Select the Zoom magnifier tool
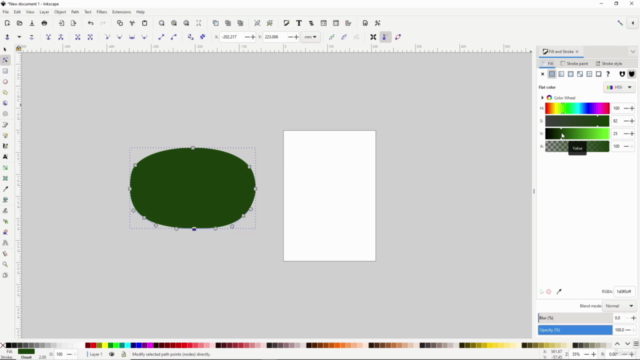This screenshot has height=360, width=640. pos(5,264)
